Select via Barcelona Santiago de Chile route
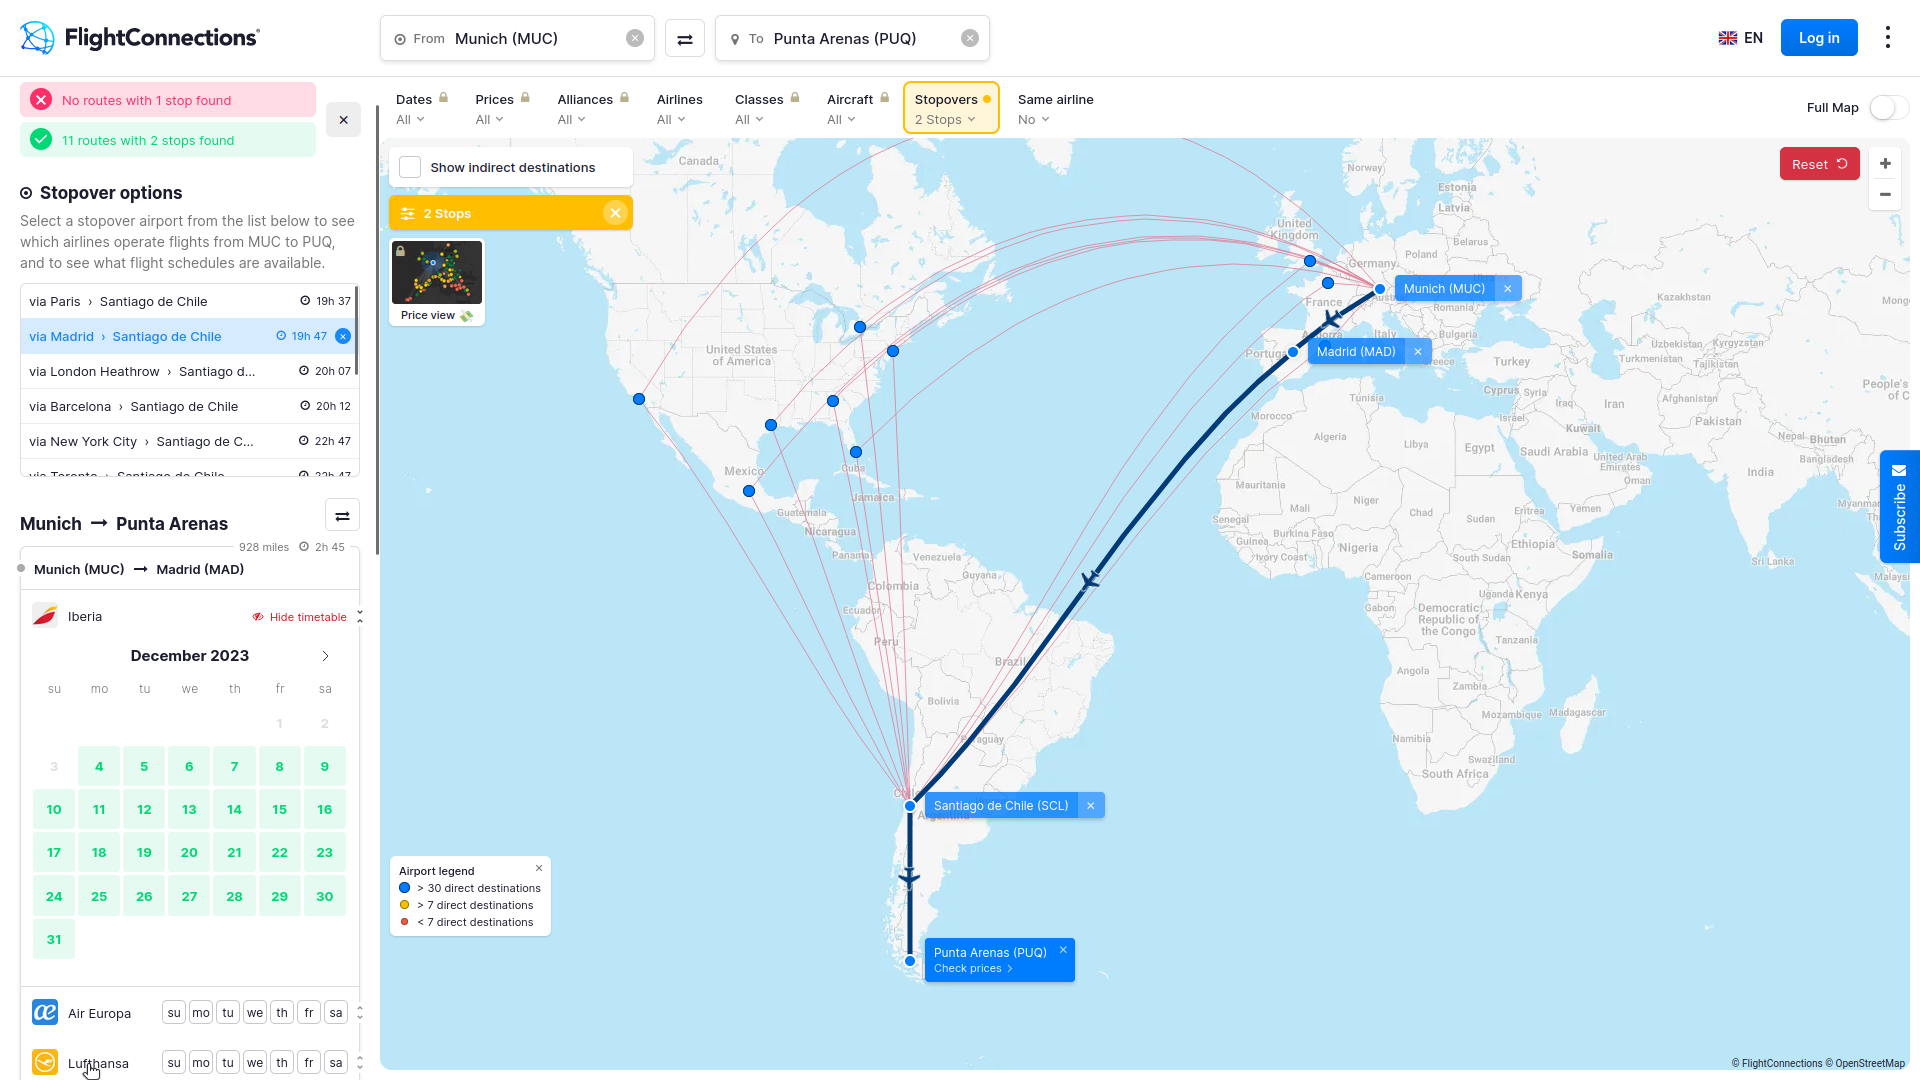 190,406
